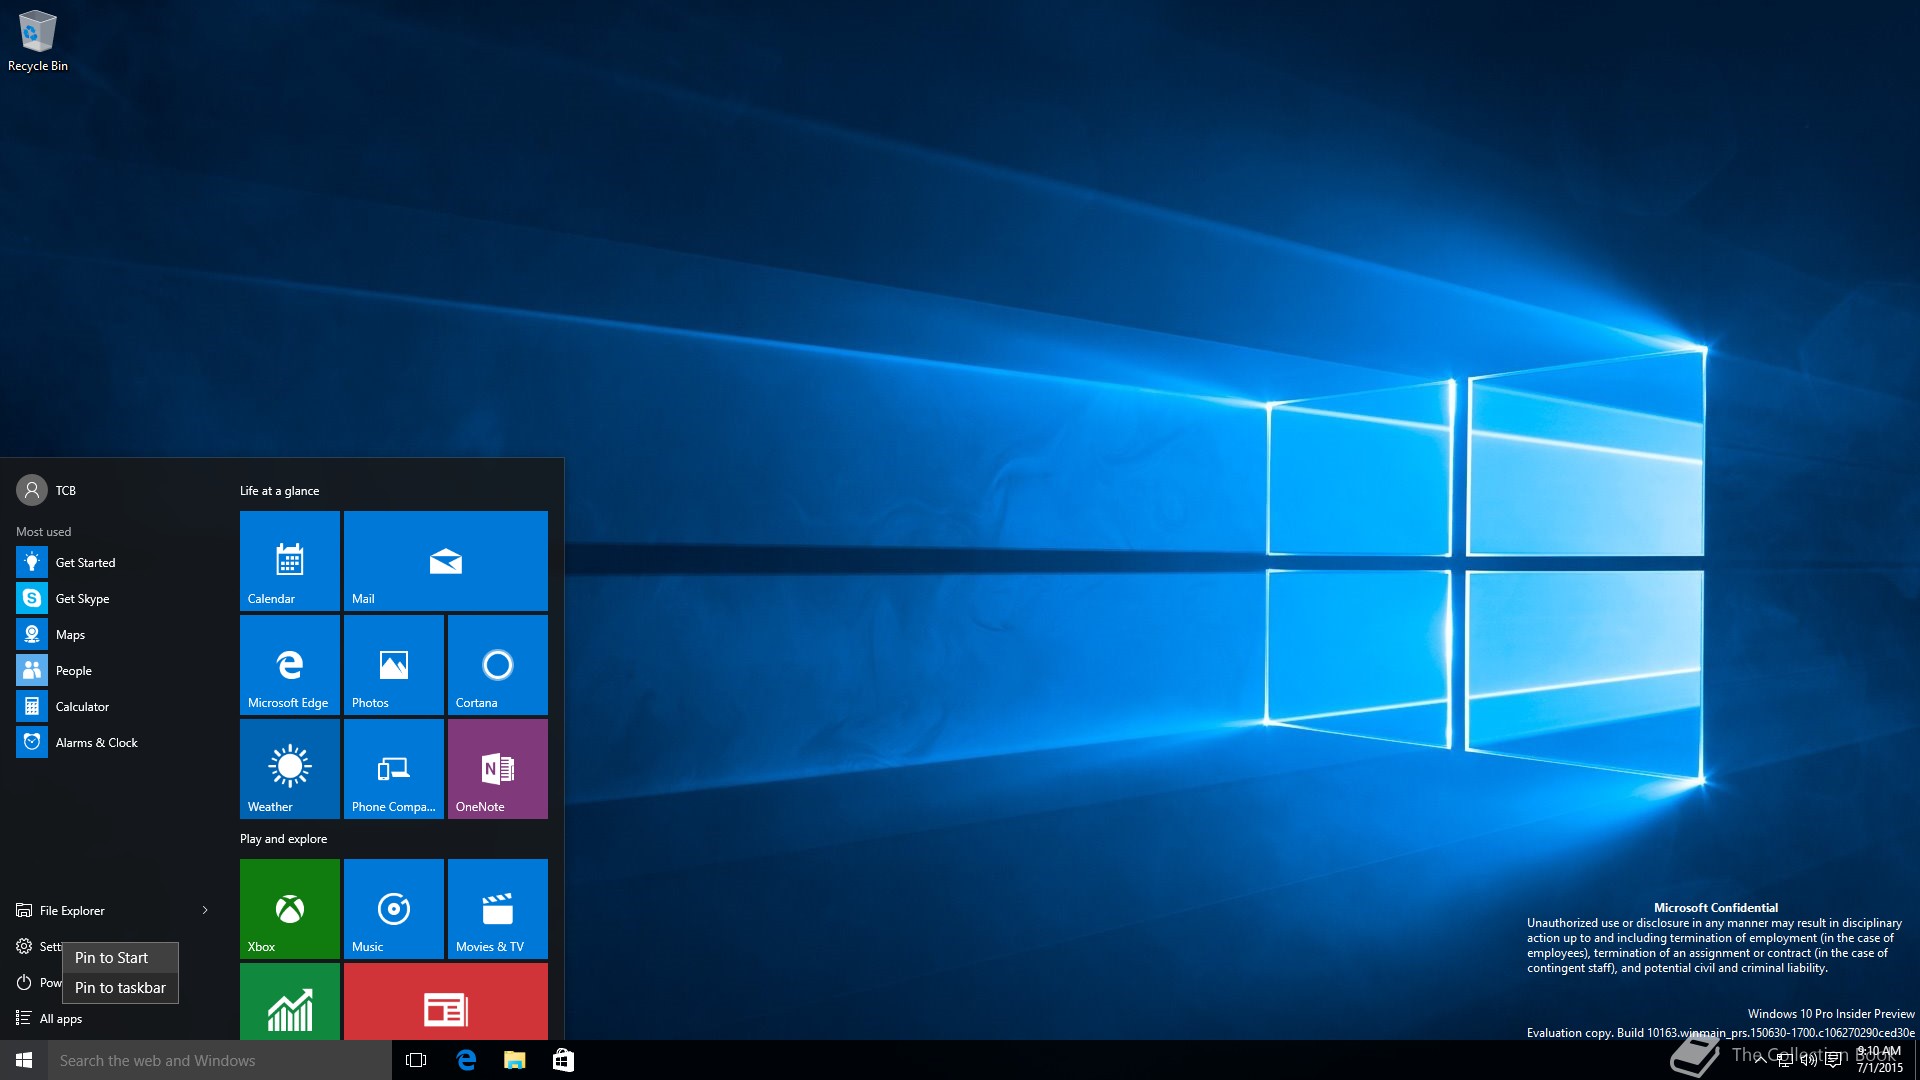Open File Explorer from the taskbar

pos(515,1060)
